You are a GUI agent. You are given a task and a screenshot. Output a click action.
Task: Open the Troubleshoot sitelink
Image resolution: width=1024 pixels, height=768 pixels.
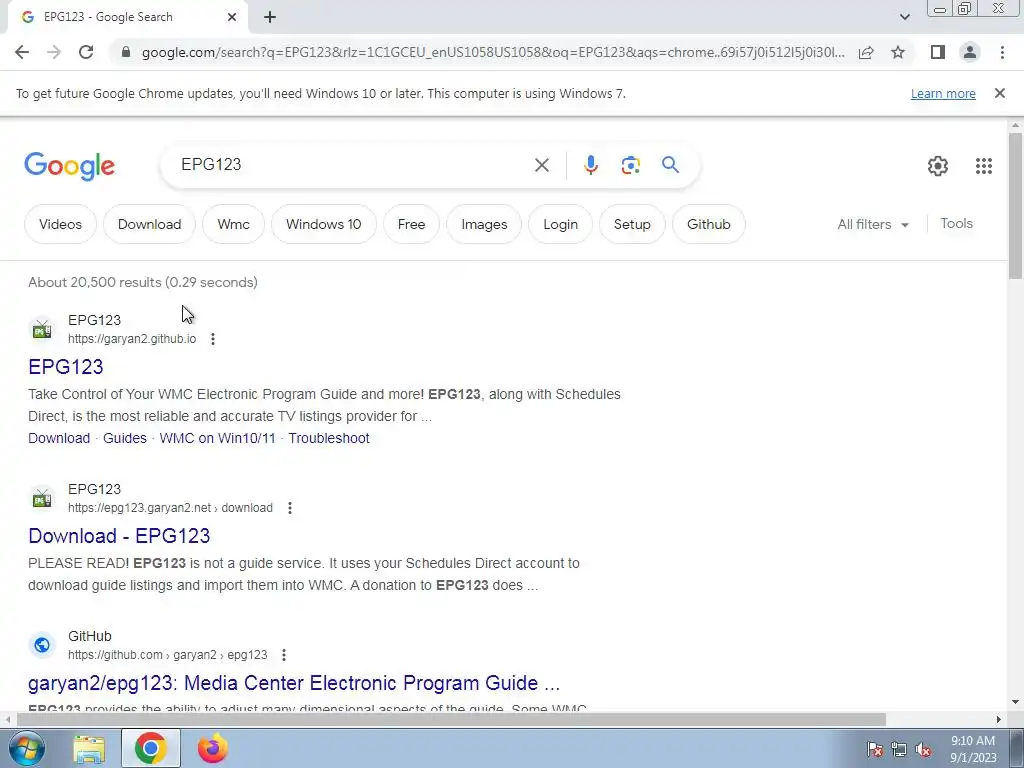pos(329,438)
